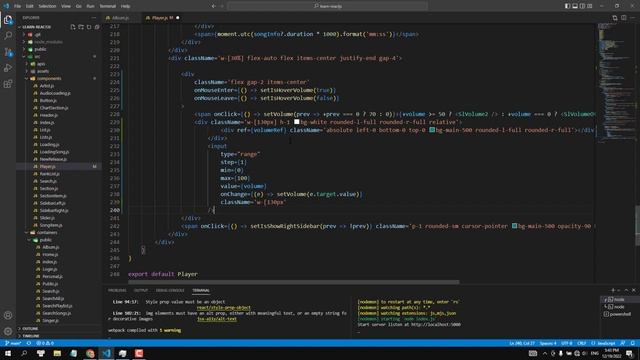Switch to the OUTPUT panel tab

141,290
